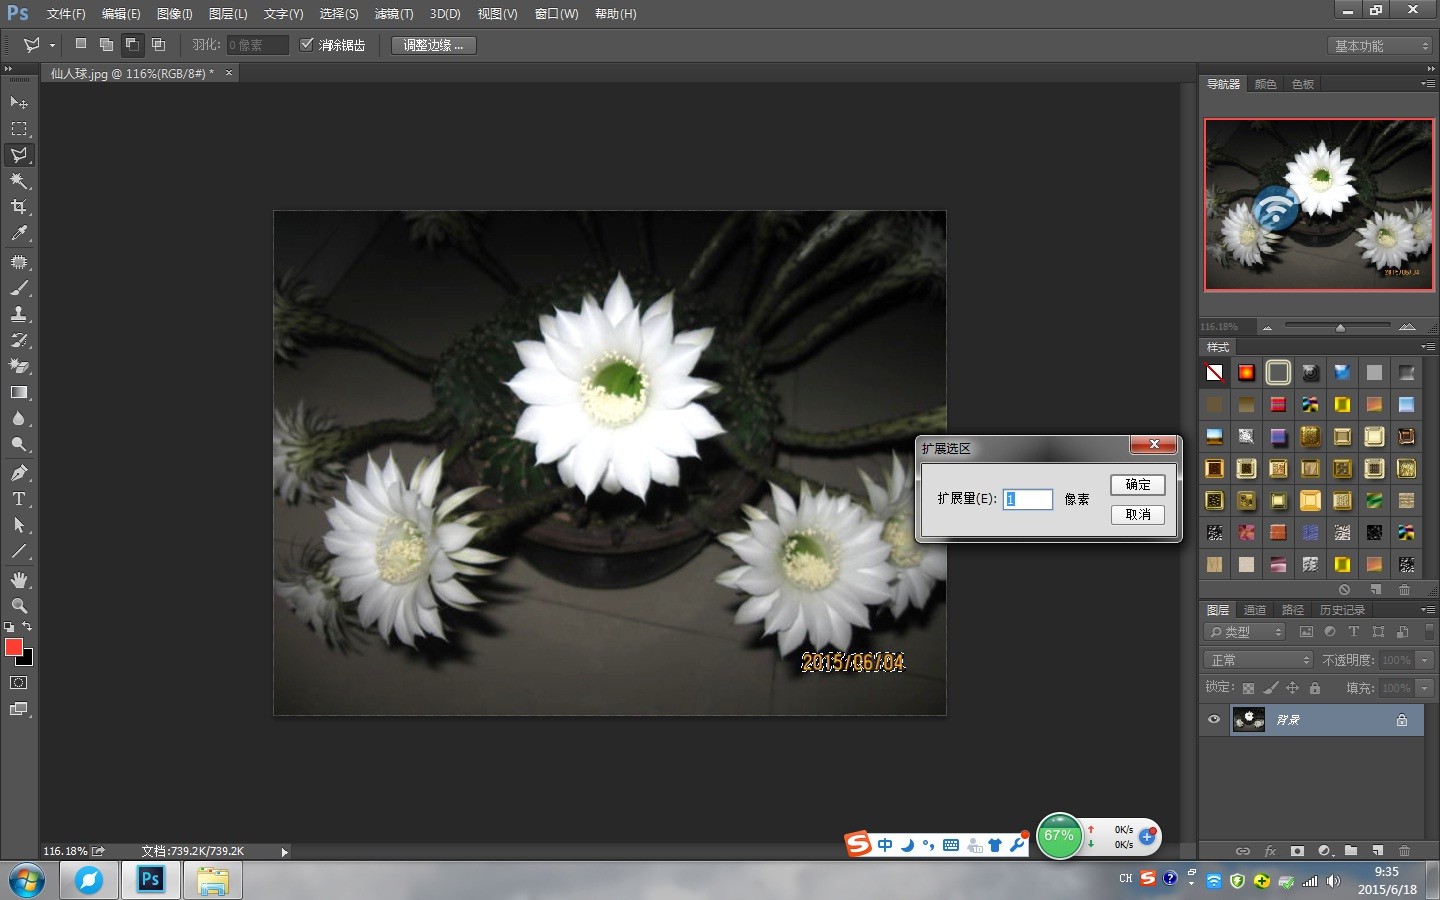The height and width of the screenshot is (900, 1440).
Task: Open the layer blend mode dropdown
Action: point(1258,660)
